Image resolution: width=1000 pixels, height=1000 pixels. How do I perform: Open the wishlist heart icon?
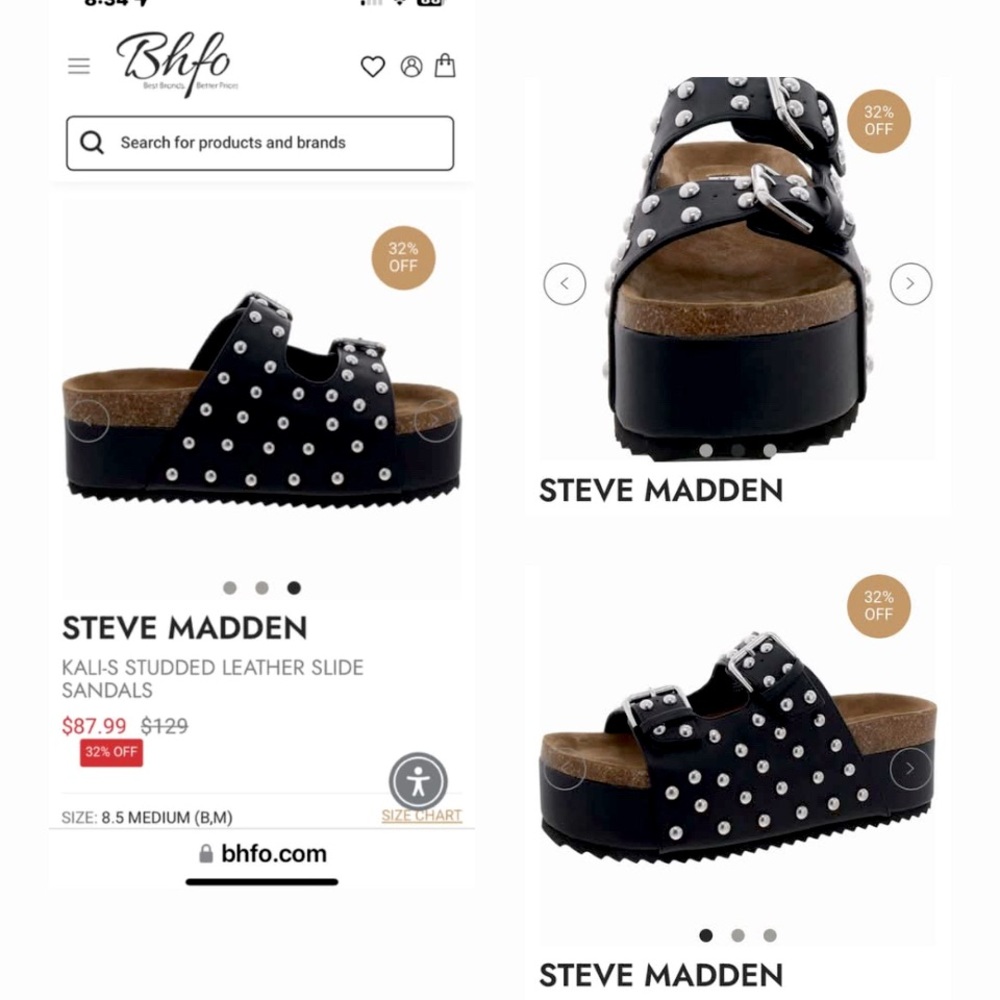pos(373,66)
